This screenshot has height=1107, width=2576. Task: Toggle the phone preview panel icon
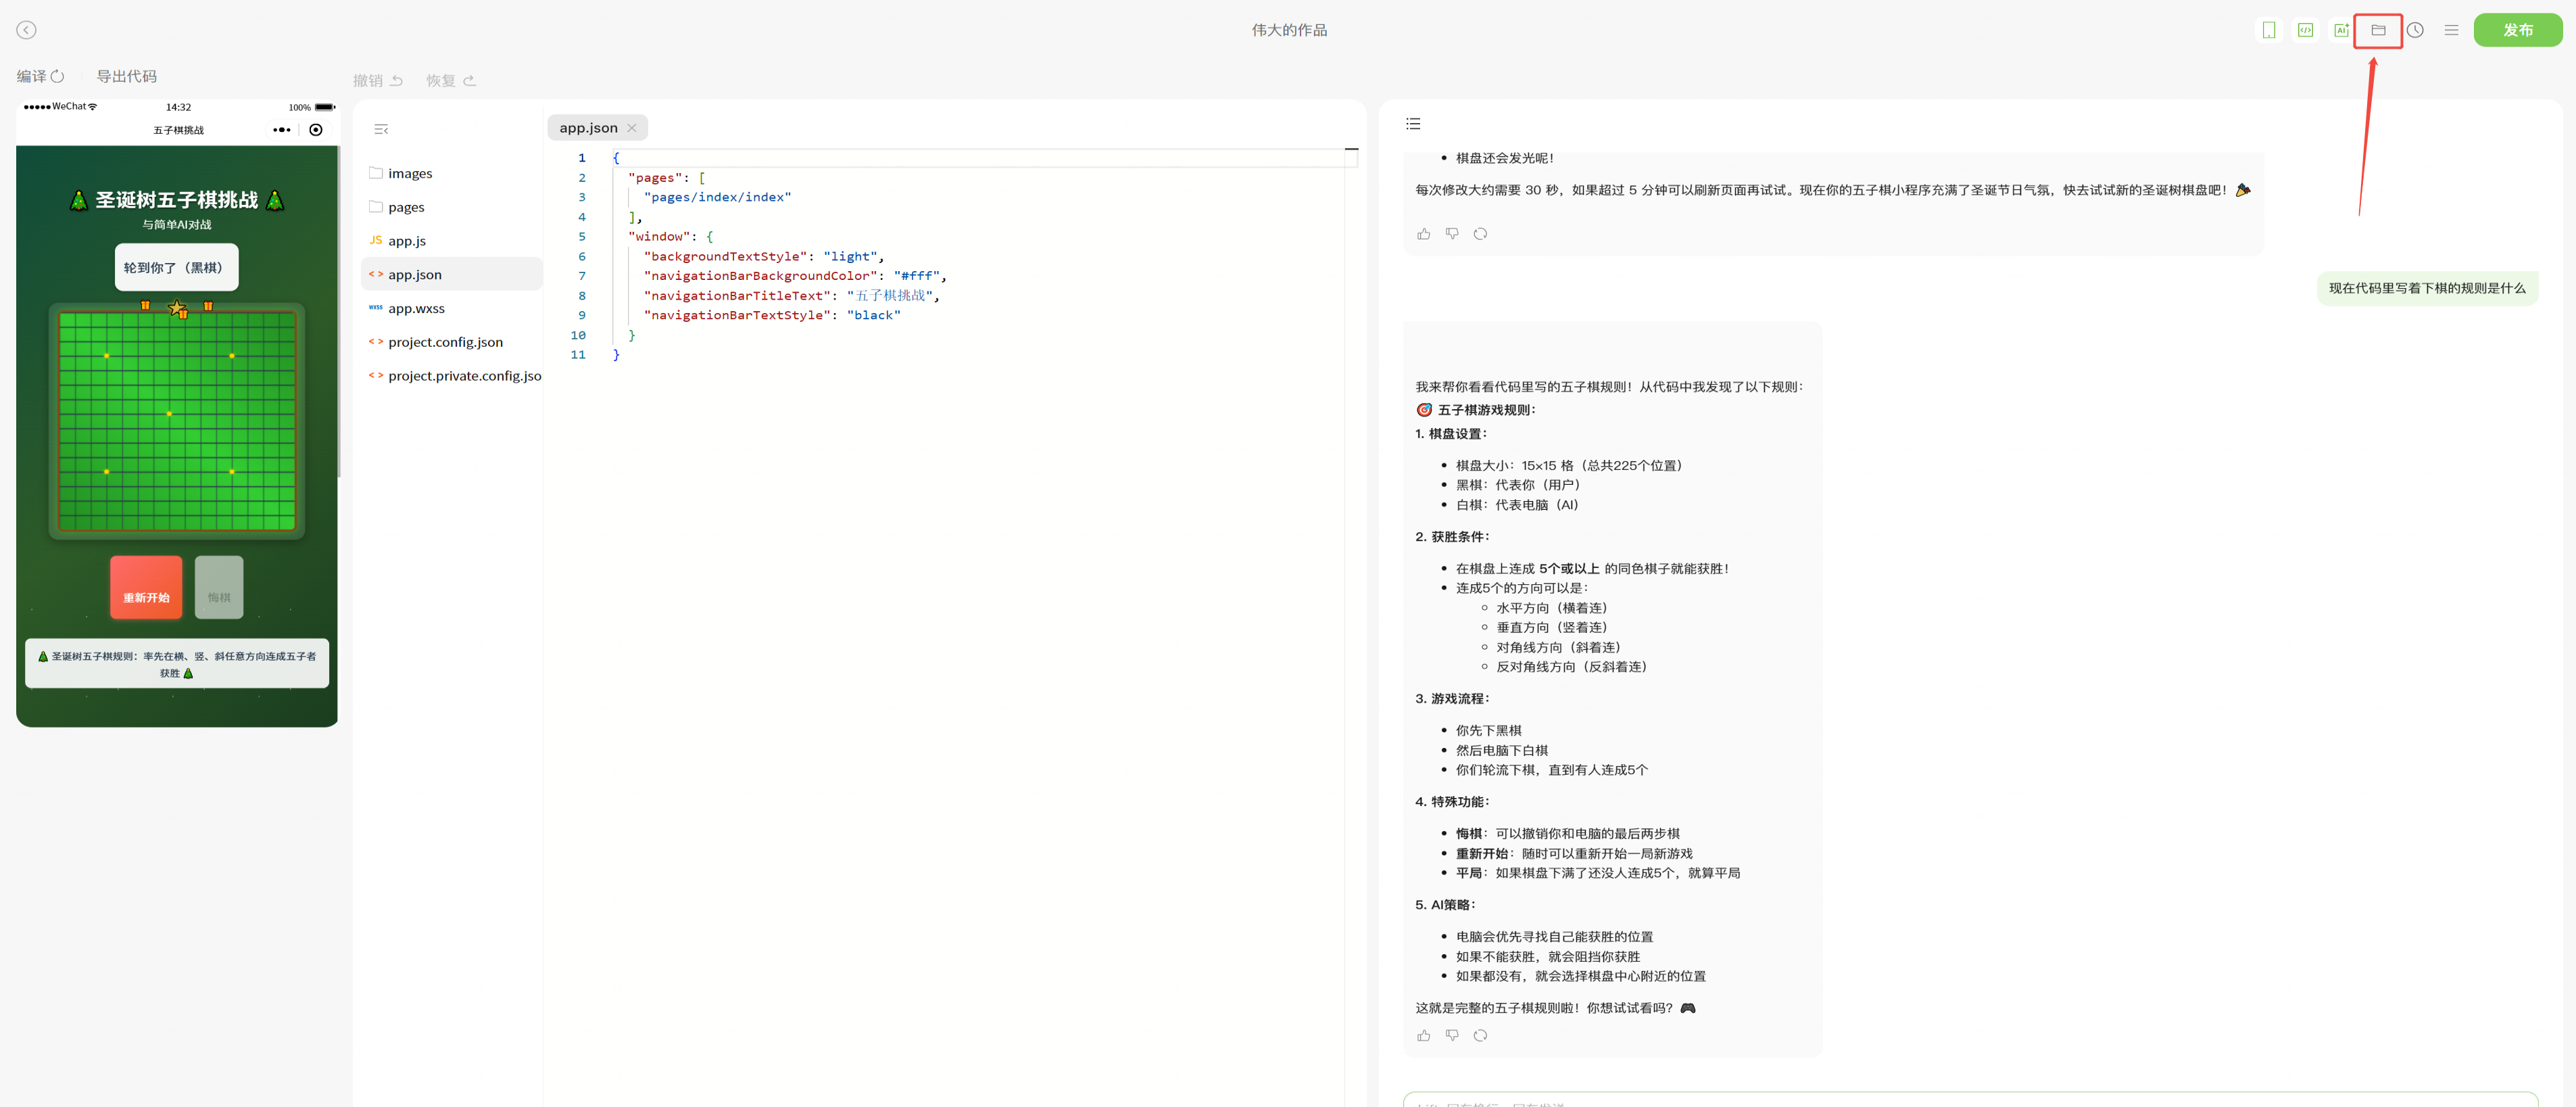click(x=2269, y=30)
